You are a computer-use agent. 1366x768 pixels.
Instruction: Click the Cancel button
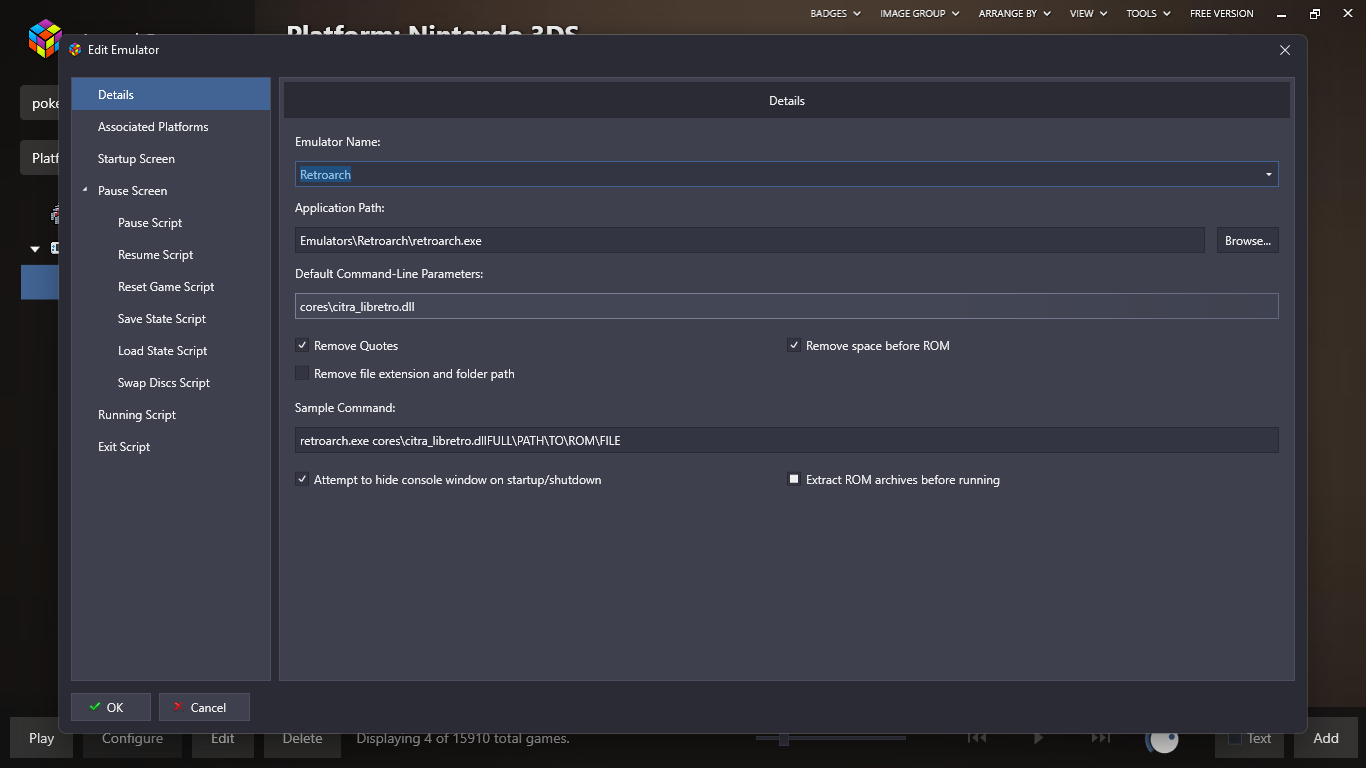204,707
